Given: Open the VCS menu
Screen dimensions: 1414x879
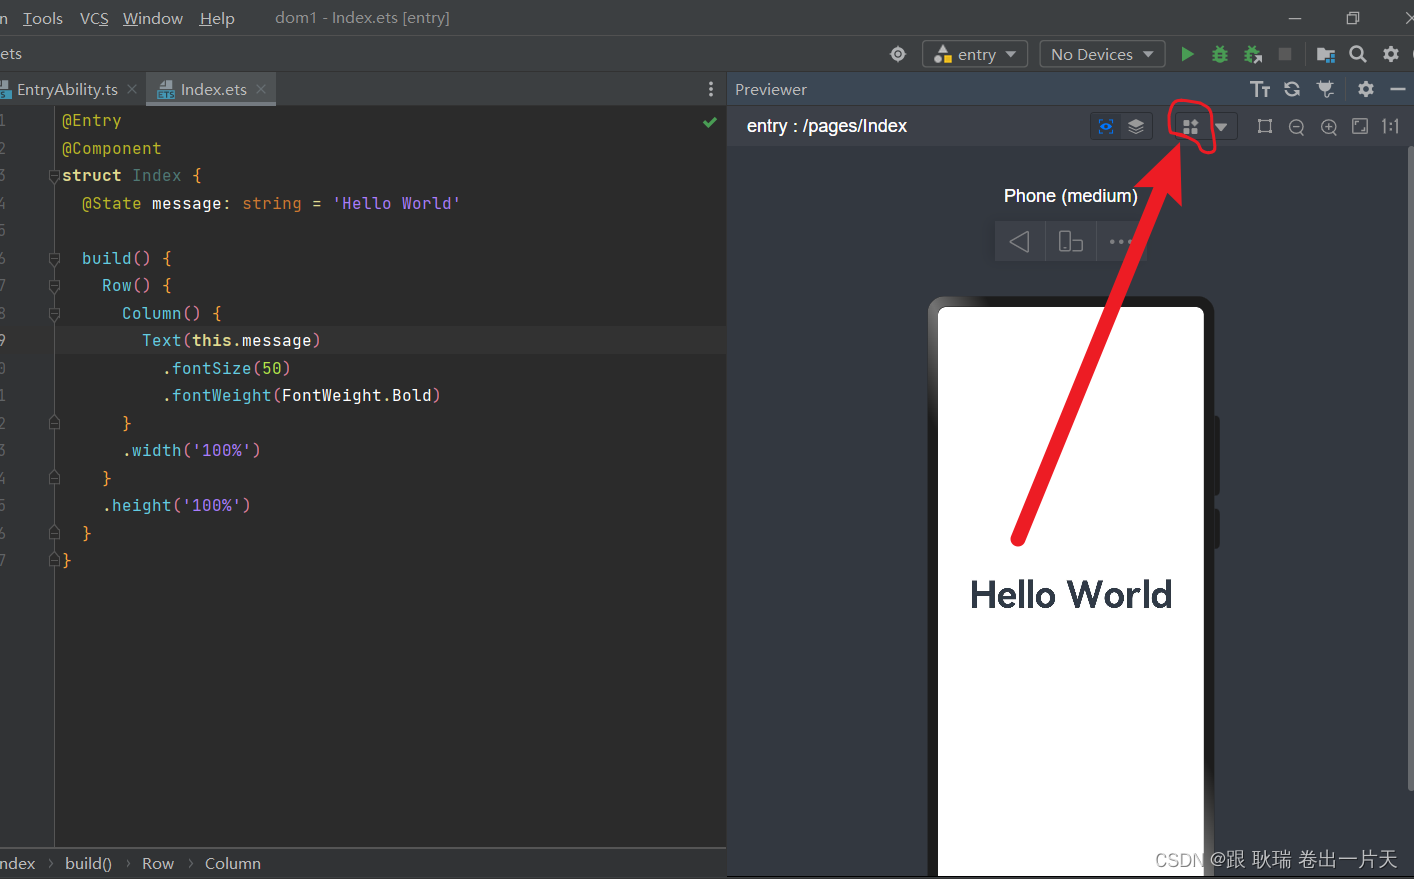Looking at the screenshot, I should coord(94,18).
